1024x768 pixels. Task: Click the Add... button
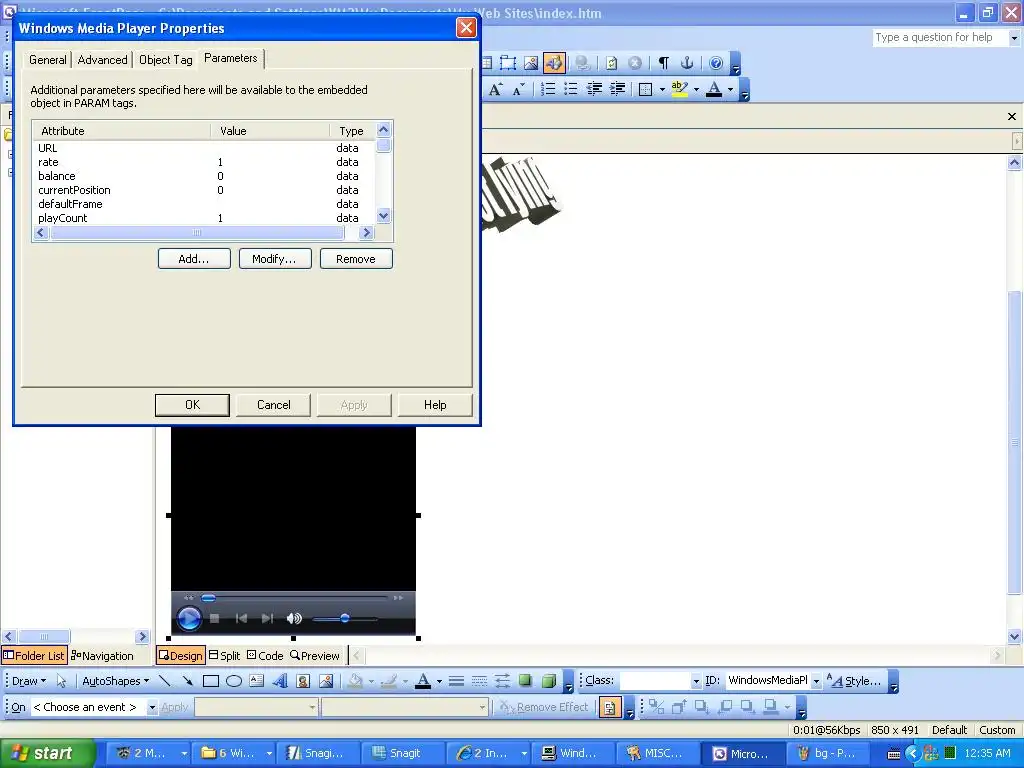click(194, 259)
